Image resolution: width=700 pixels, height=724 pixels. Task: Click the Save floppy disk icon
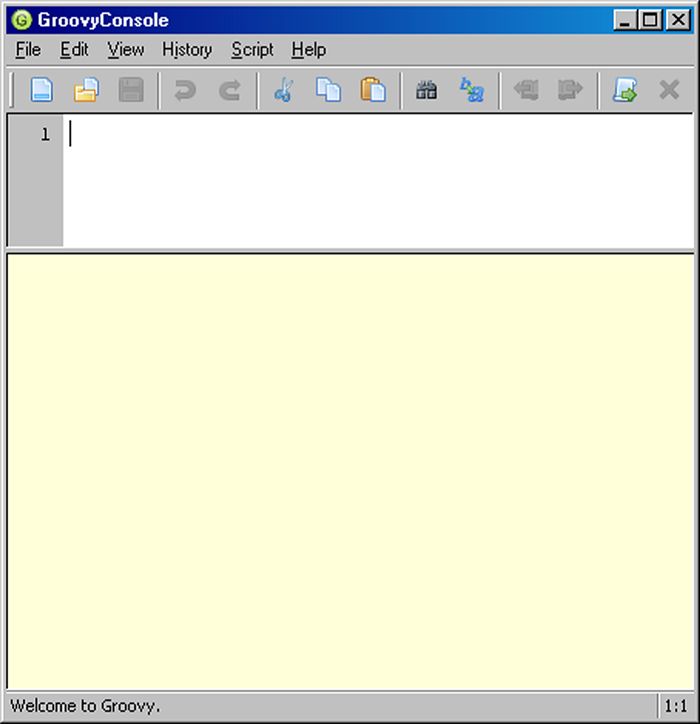click(x=131, y=90)
